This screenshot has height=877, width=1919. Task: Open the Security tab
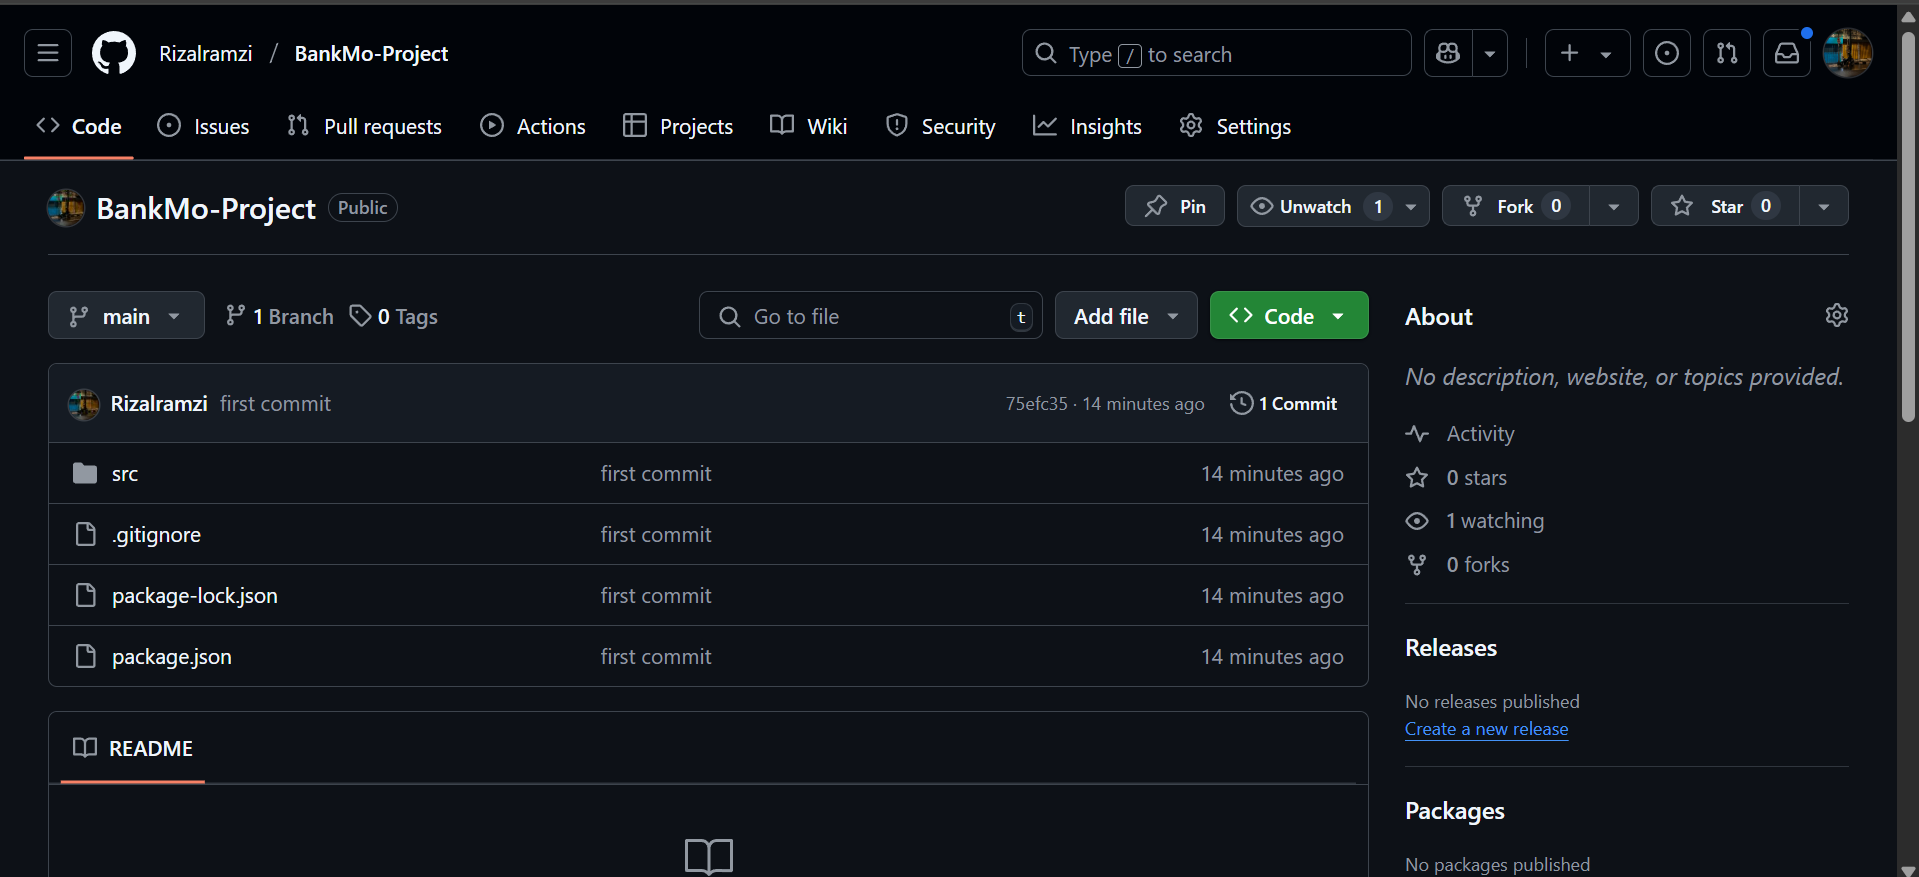pos(941,126)
